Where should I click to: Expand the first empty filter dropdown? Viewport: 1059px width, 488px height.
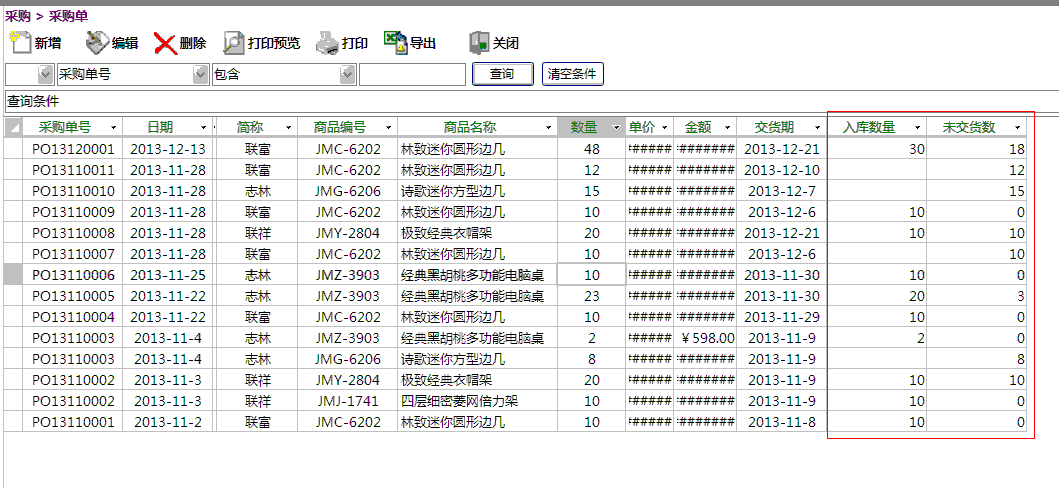pos(45,75)
